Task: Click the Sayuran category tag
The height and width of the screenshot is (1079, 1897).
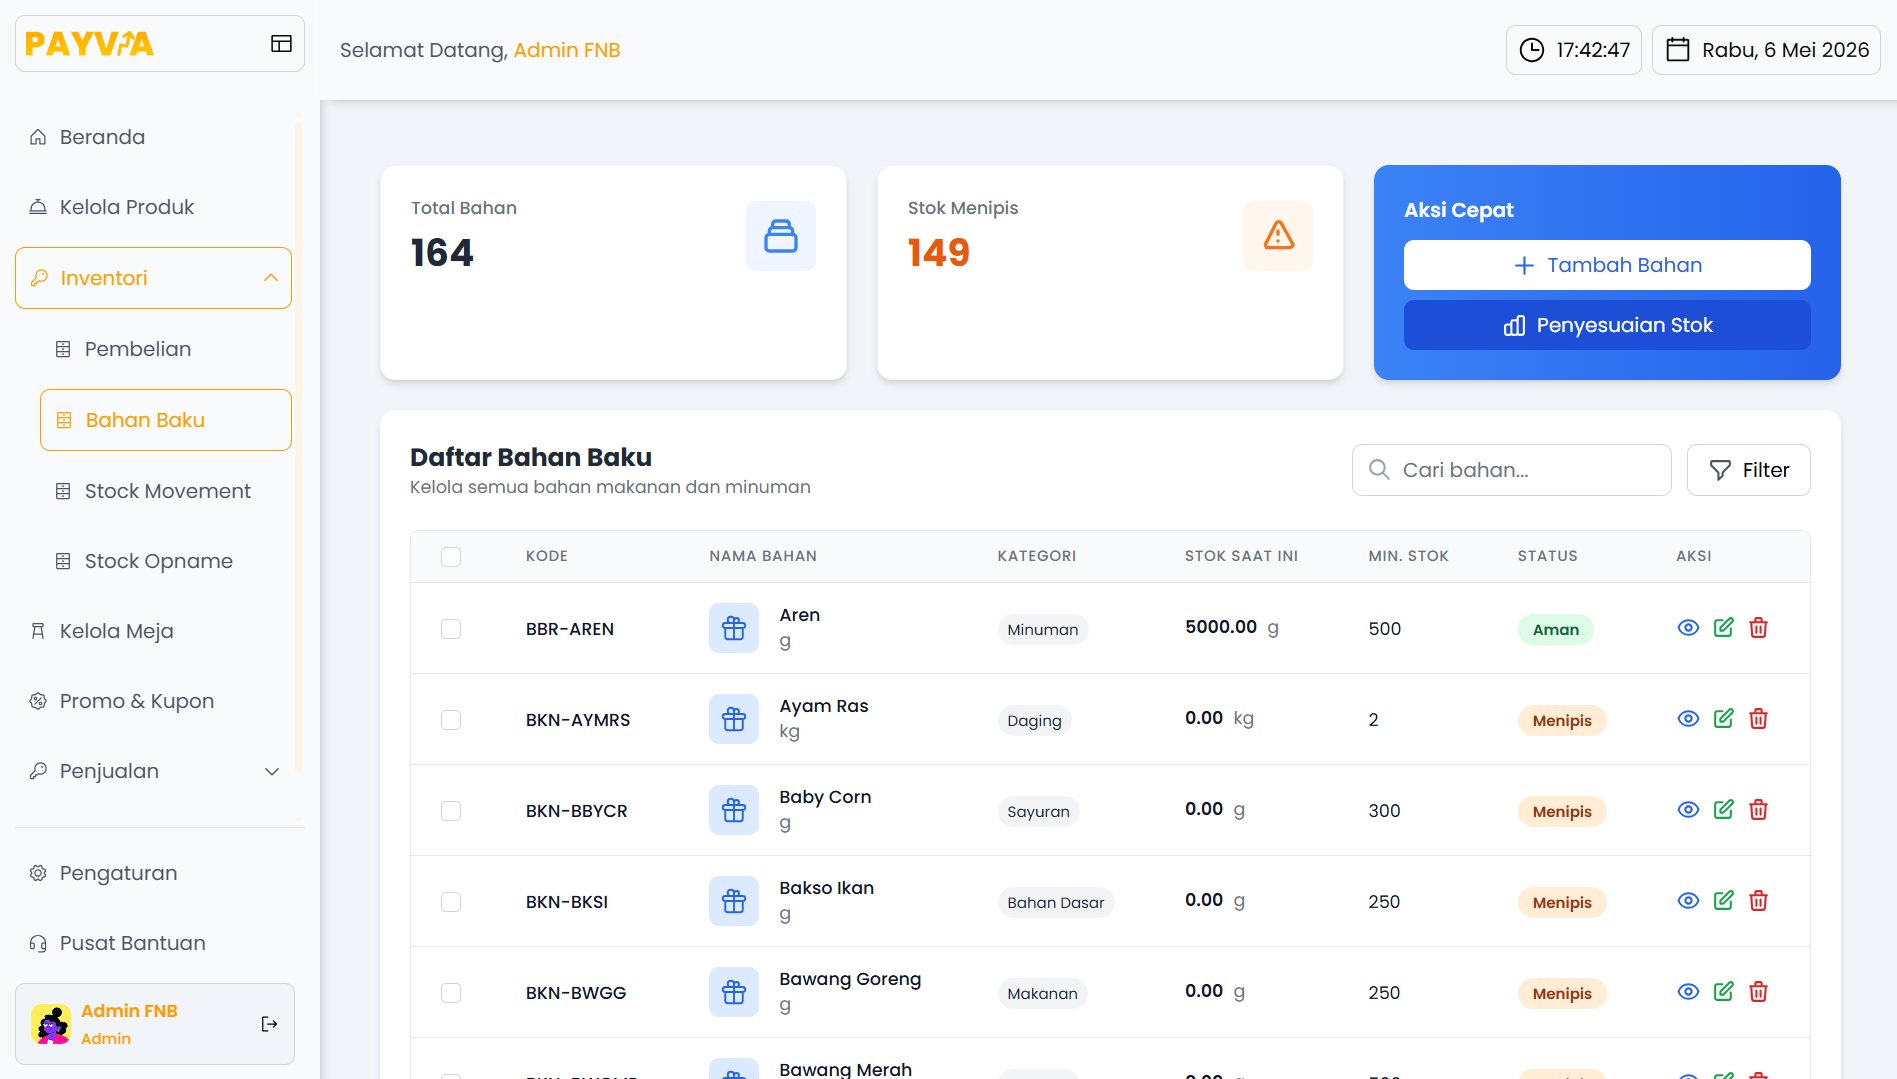Action: click(x=1038, y=812)
